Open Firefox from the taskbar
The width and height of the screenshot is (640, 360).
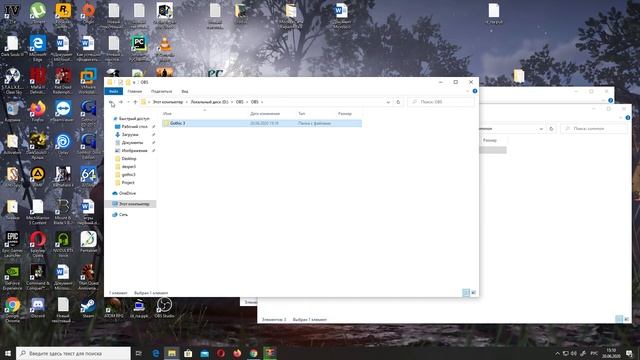point(237,353)
